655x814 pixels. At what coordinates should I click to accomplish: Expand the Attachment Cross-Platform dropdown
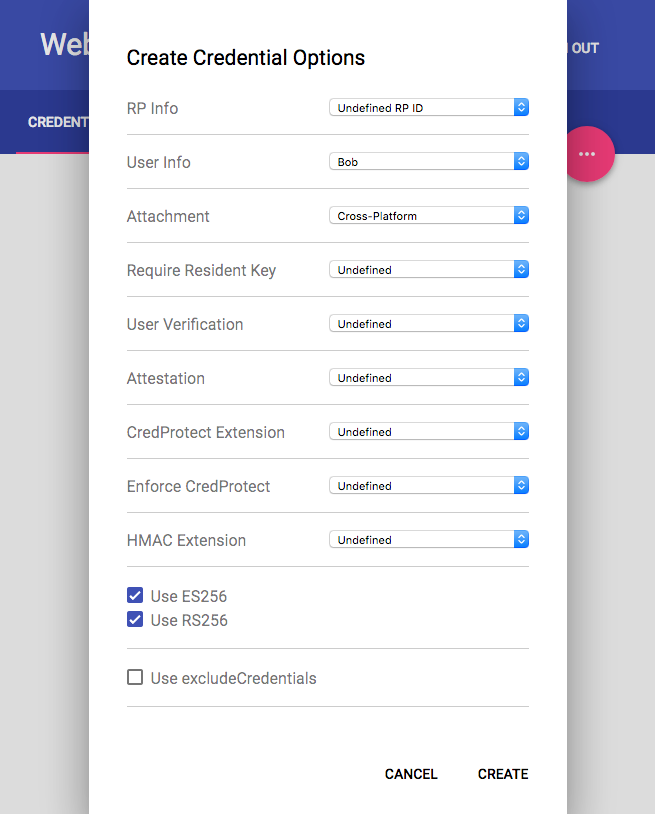coord(428,216)
